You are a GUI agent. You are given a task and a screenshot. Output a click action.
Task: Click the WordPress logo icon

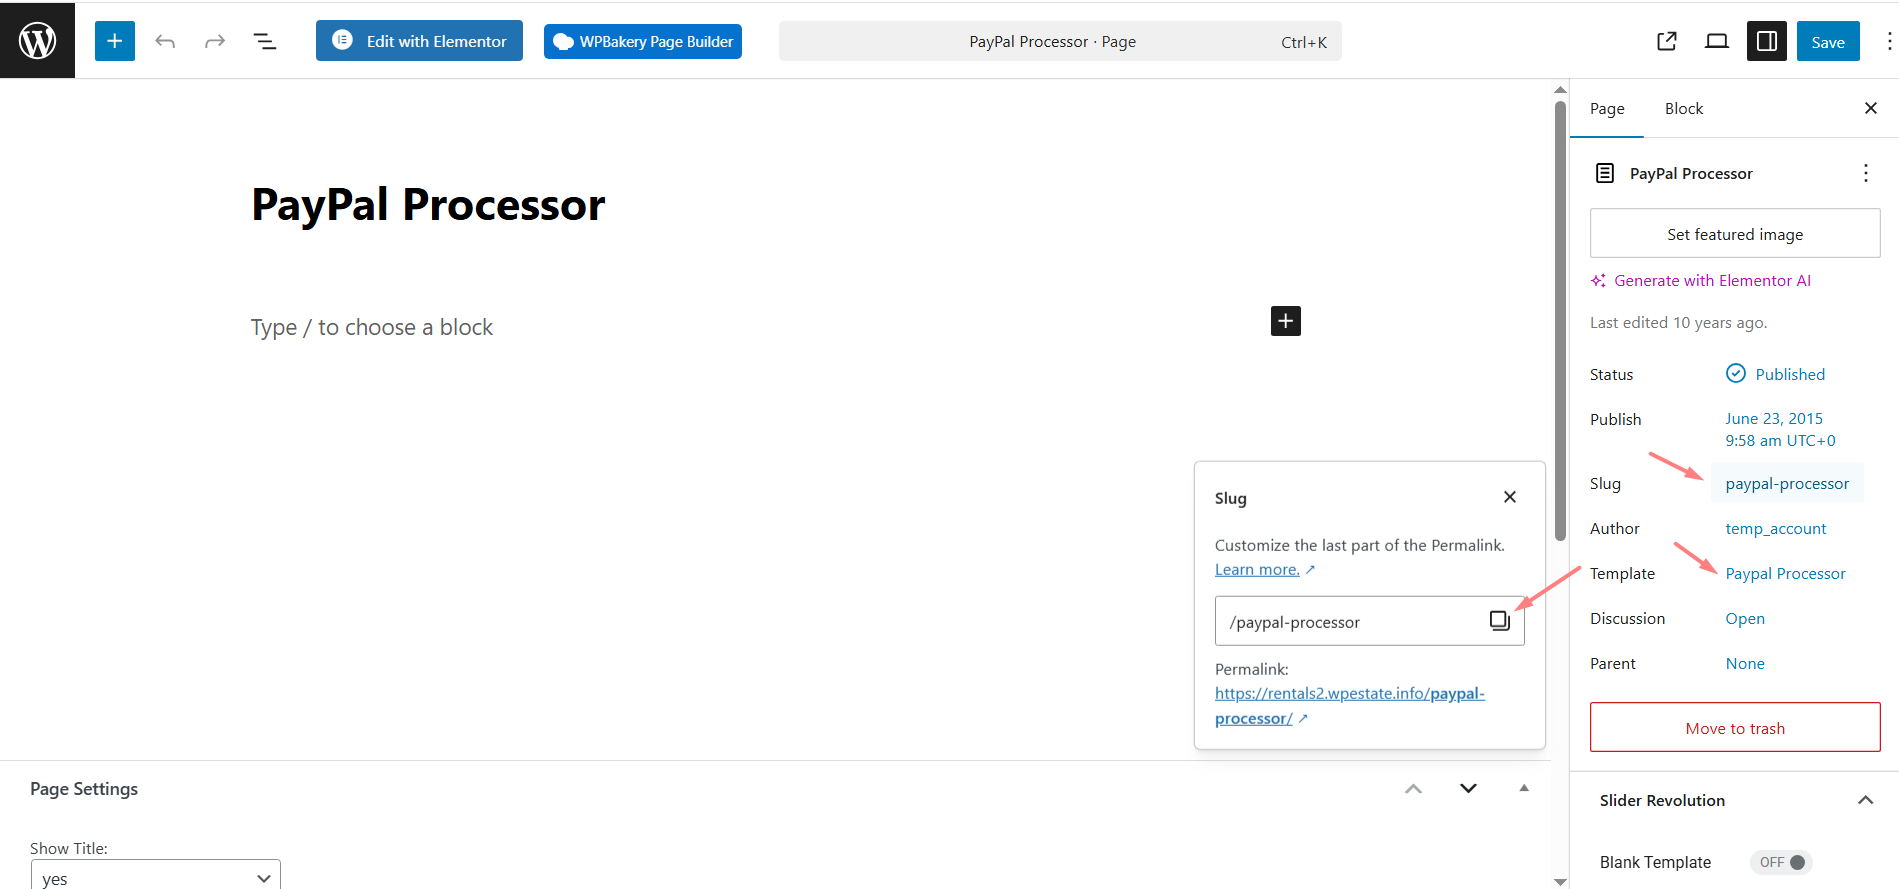click(x=37, y=40)
